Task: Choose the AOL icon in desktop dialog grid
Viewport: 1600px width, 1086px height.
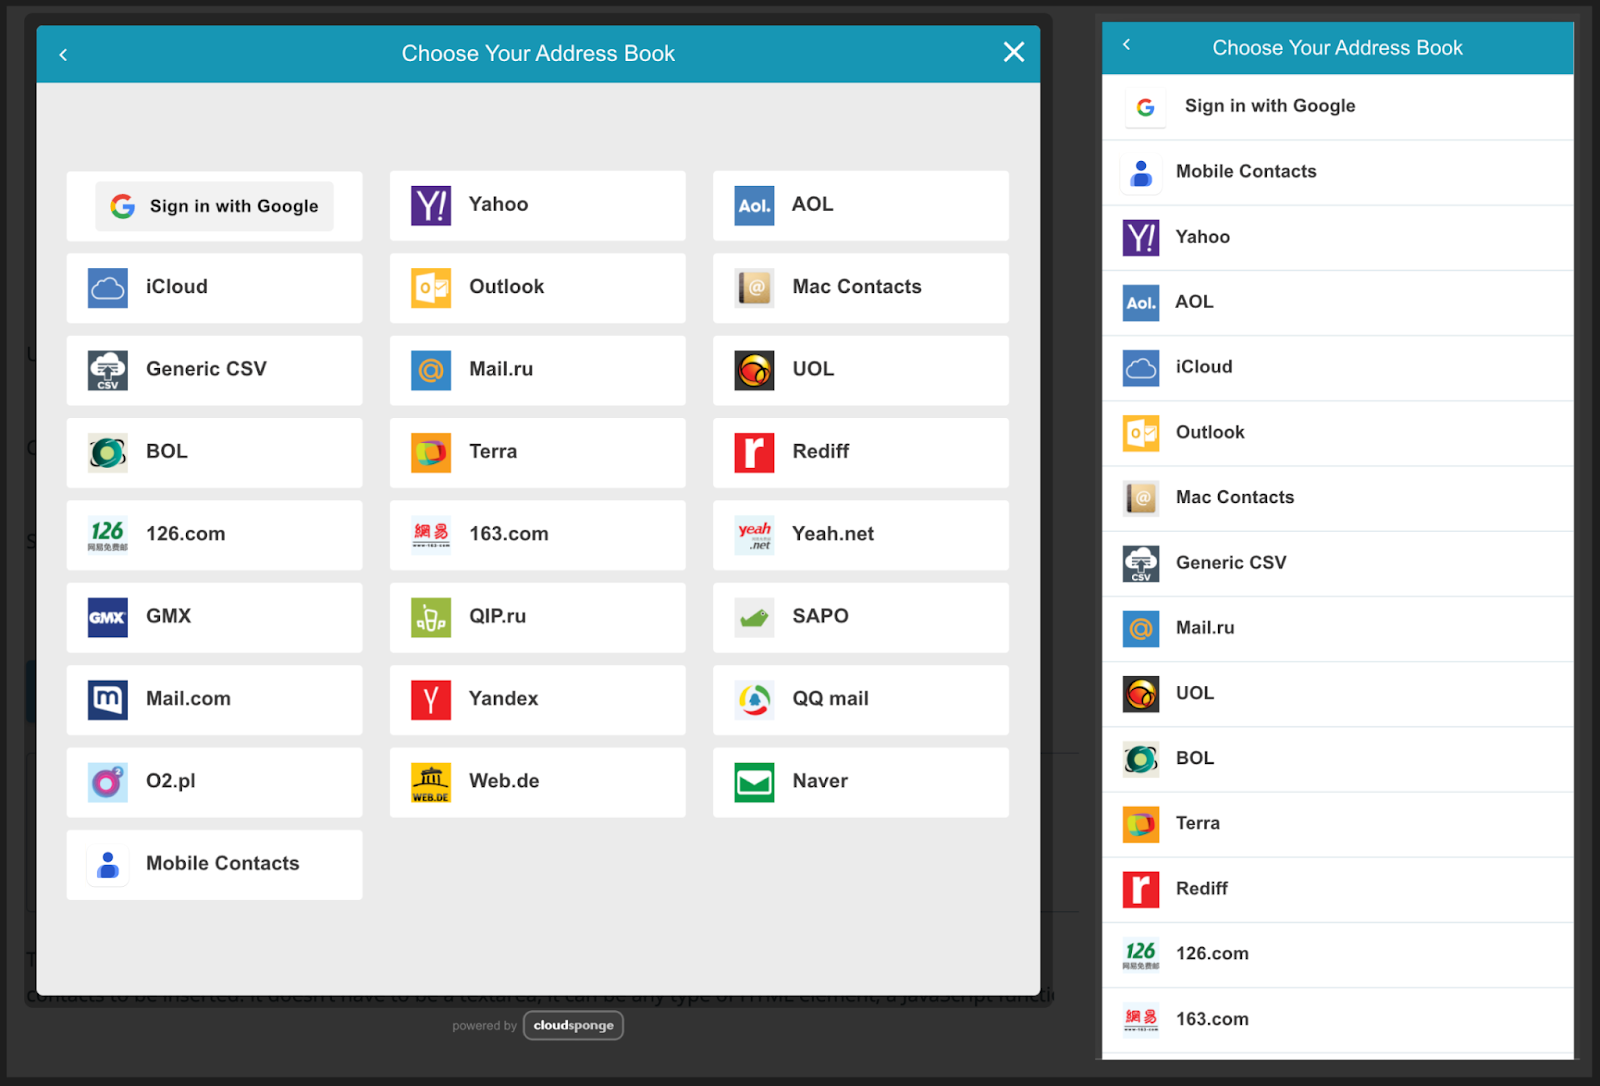Action: 754,206
